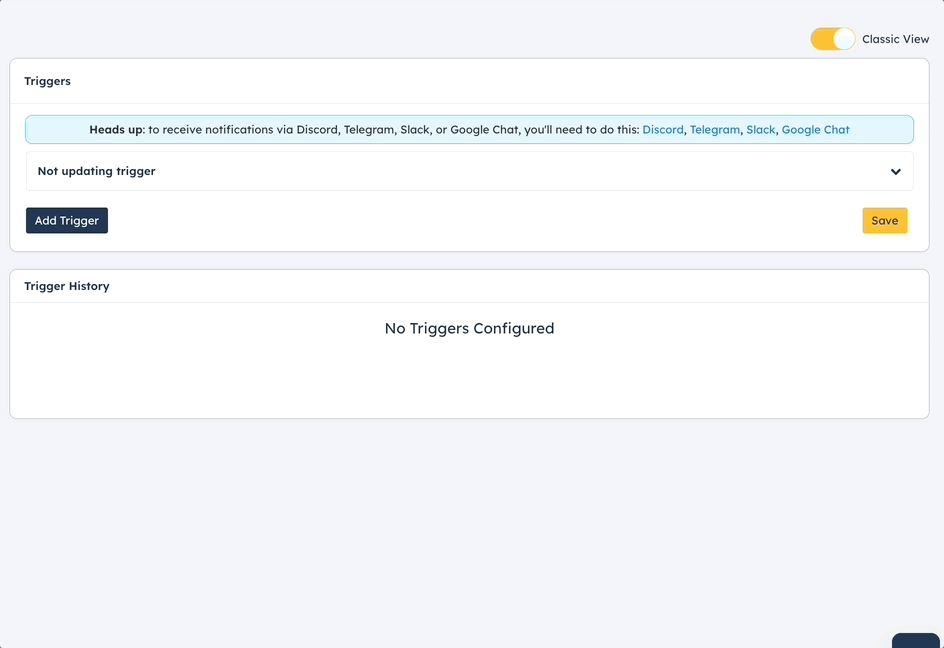Screen dimensions: 944x648
Task: Click the Classic View label
Action: coord(895,39)
